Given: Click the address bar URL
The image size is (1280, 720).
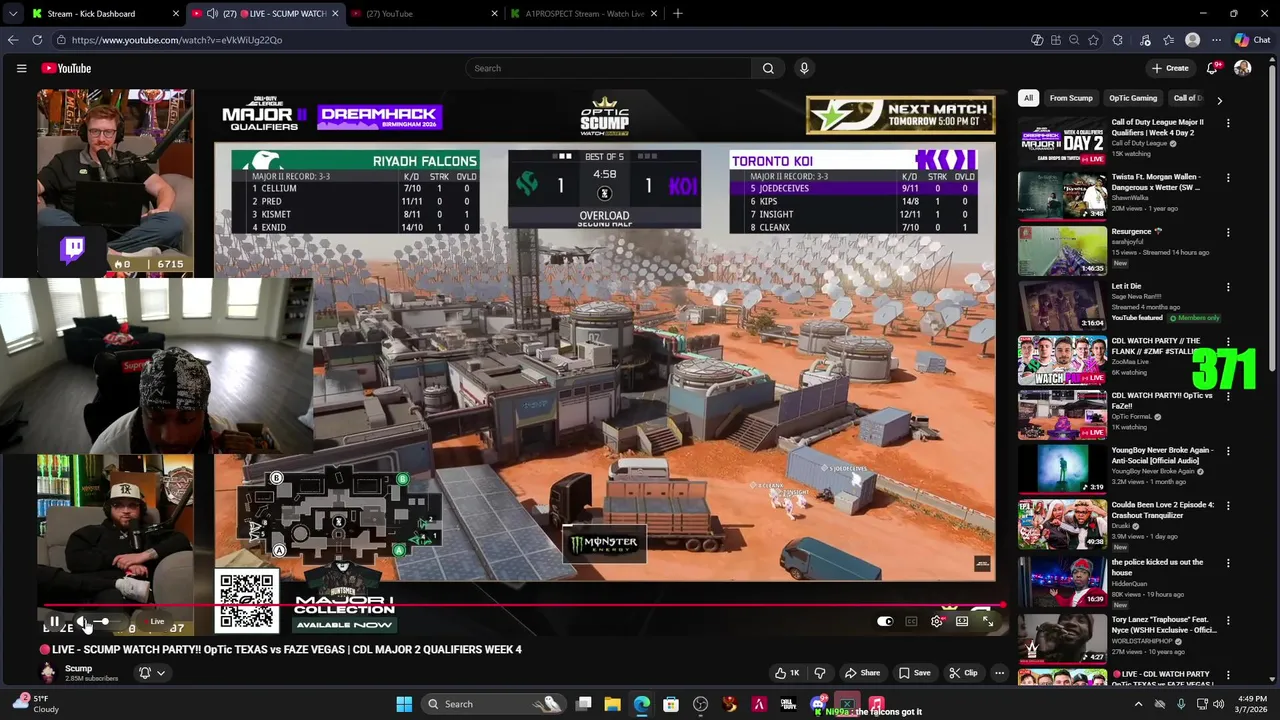Looking at the screenshot, I should pyautogui.click(x=177, y=40).
